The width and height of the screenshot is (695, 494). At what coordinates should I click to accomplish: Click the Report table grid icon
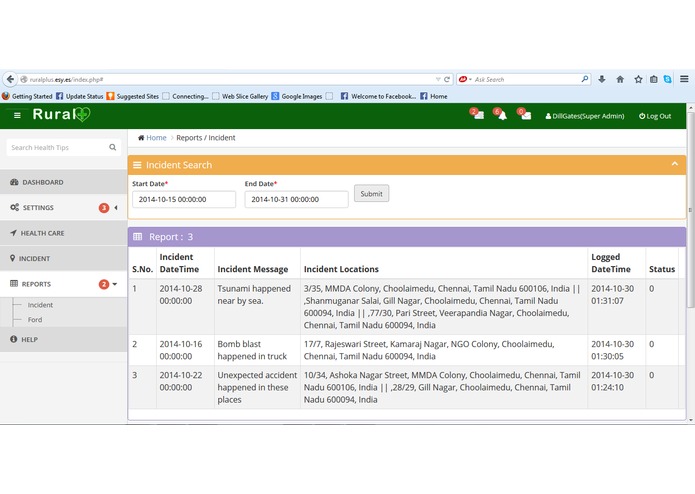(138, 237)
